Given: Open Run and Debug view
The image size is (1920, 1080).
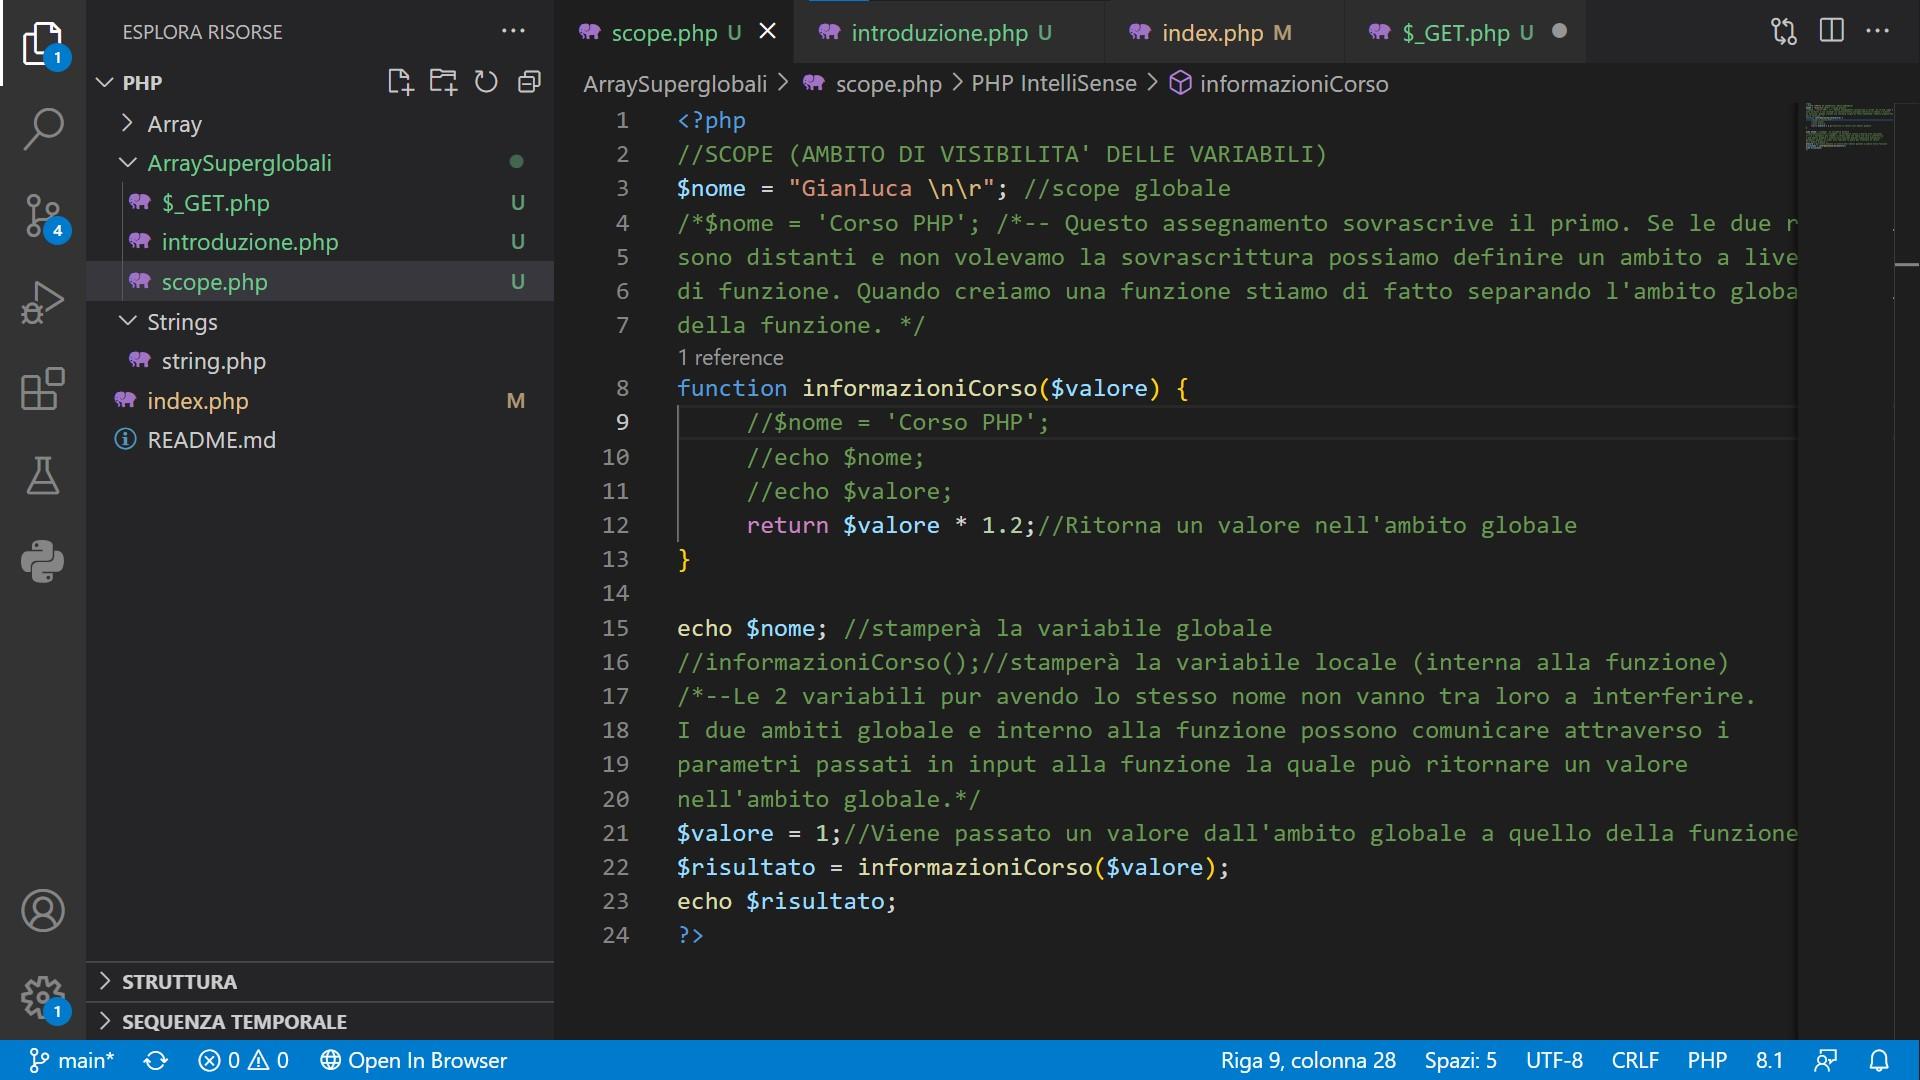Looking at the screenshot, I should [x=43, y=302].
